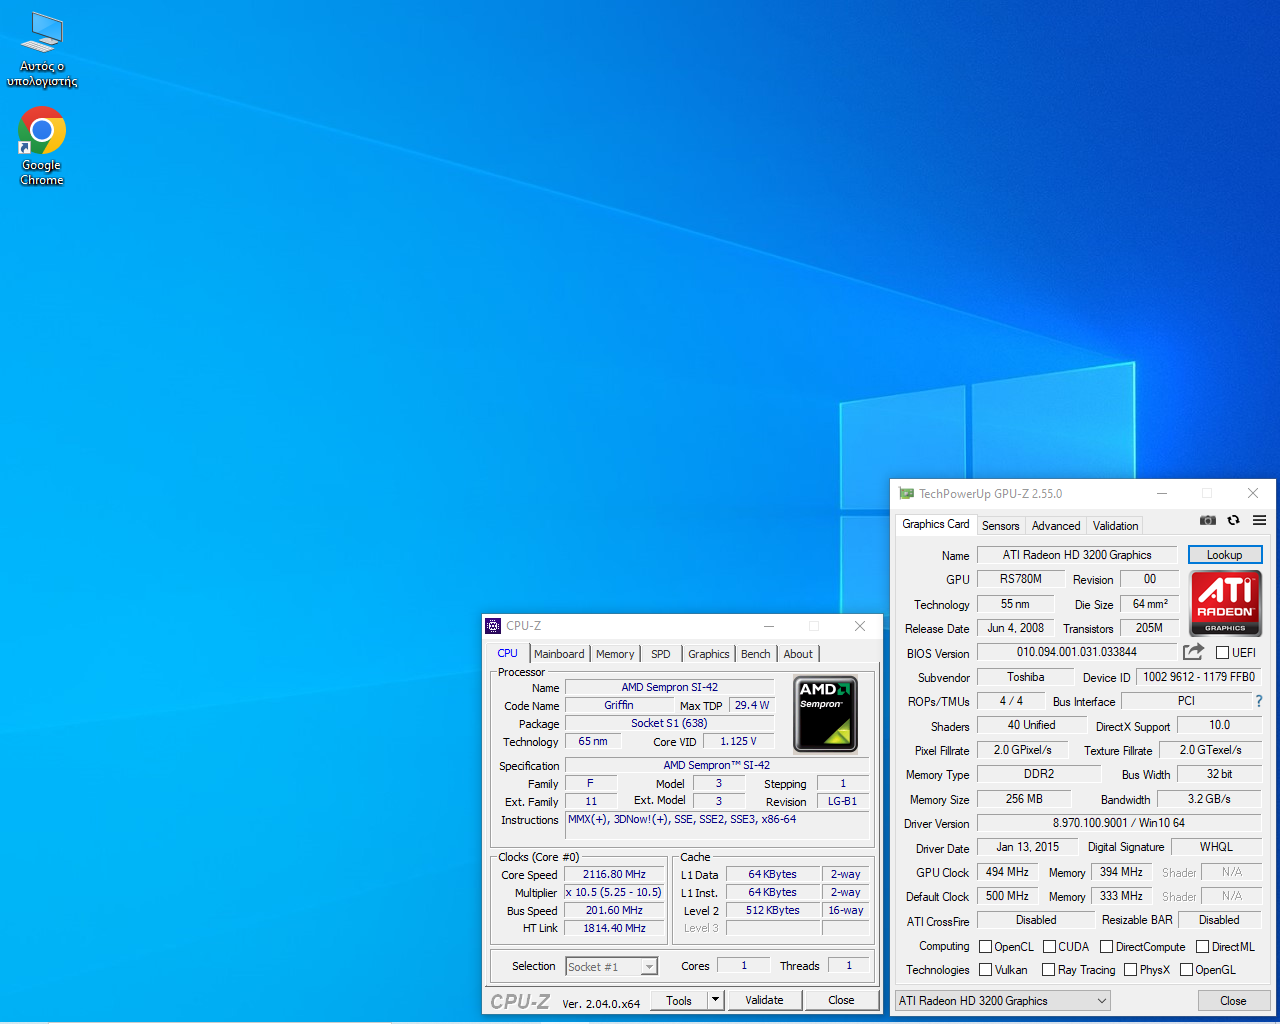Screen dimensions: 1280x1024
Task: Click the ATI Radeon logo in GPU-Z
Action: tap(1225, 603)
